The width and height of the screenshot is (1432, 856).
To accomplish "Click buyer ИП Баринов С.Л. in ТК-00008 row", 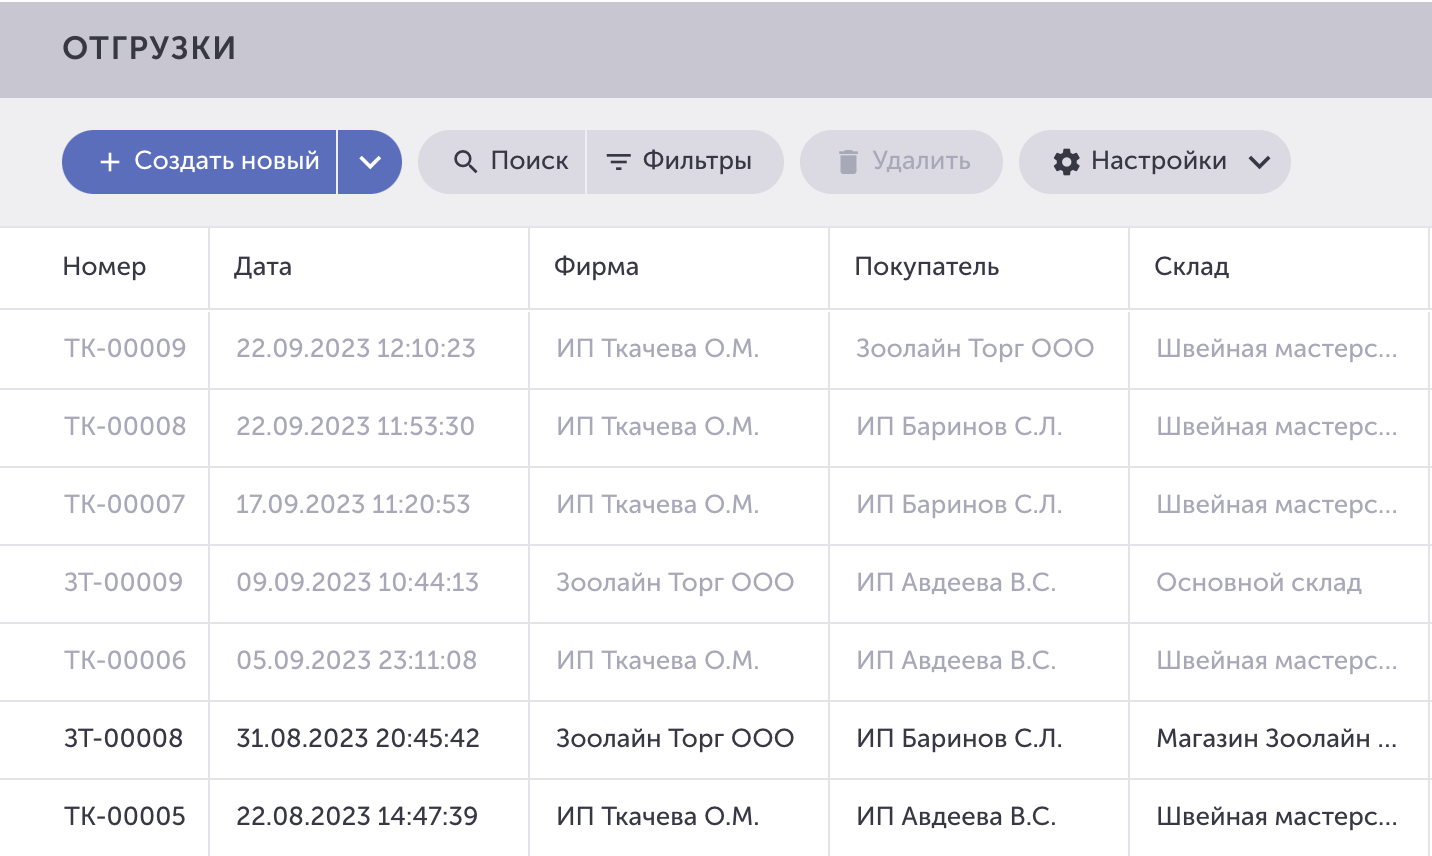I will coord(959,426).
